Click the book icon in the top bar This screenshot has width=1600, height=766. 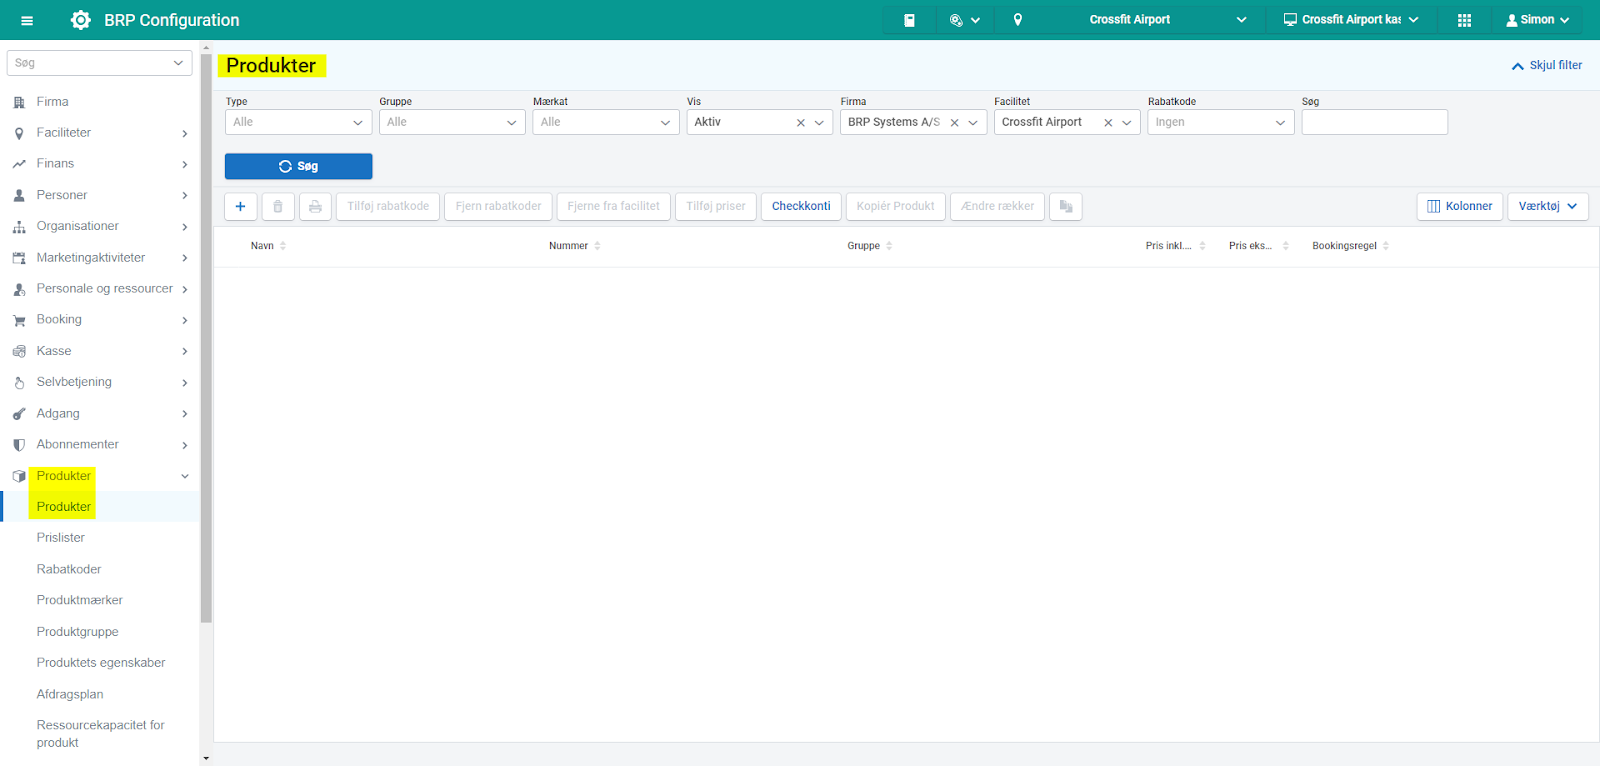[909, 20]
